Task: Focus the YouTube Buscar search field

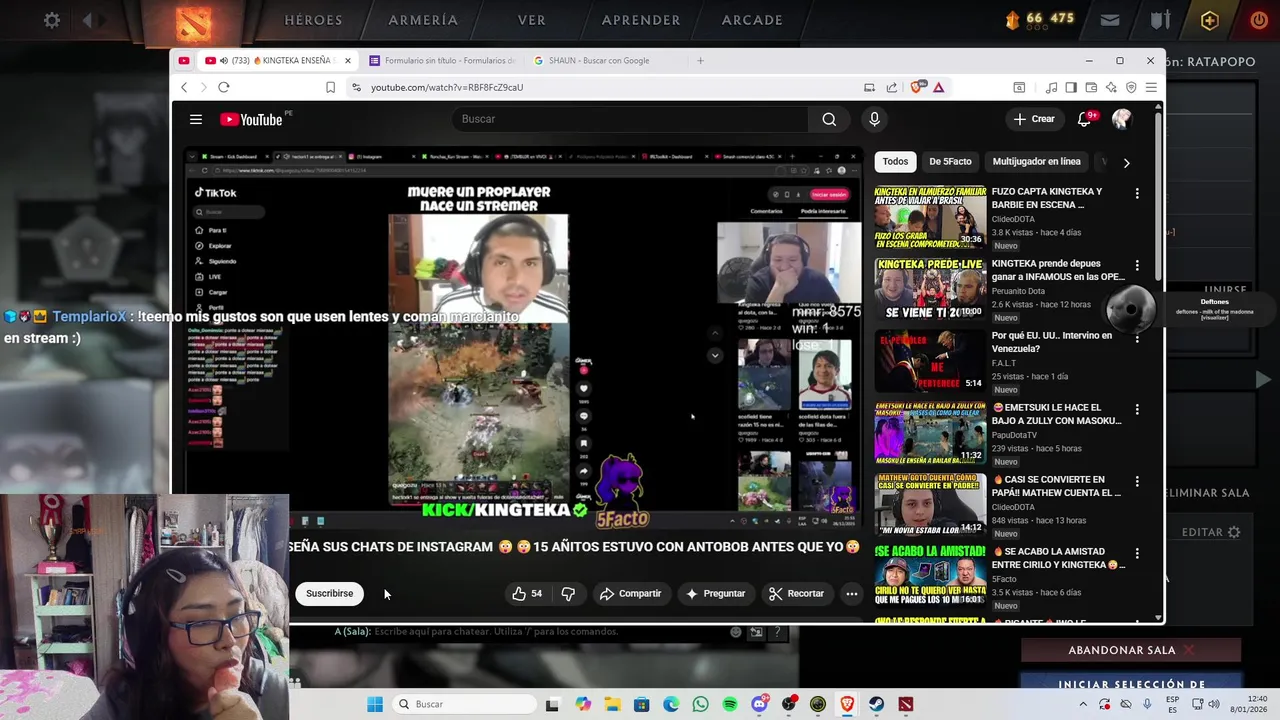Action: (x=630, y=119)
